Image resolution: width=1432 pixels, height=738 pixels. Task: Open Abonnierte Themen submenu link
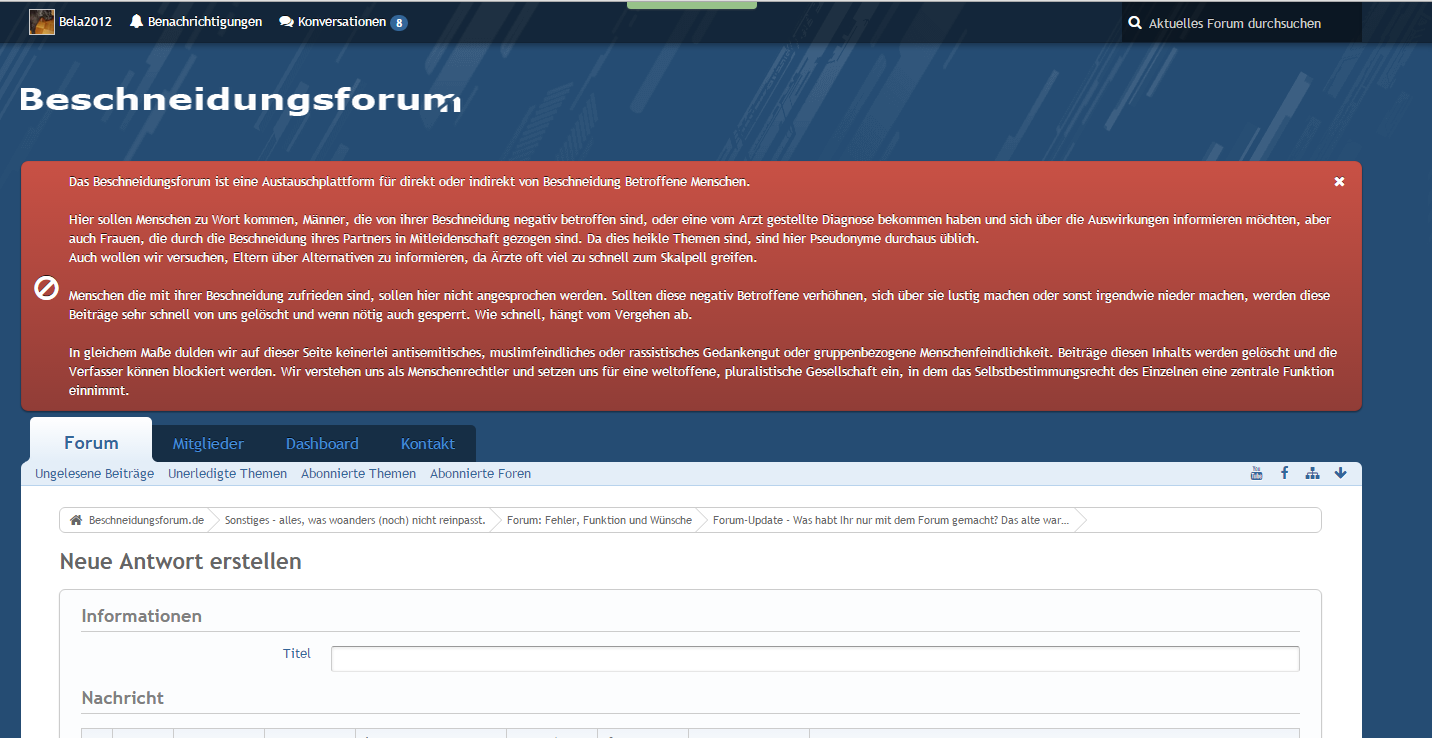pos(359,474)
